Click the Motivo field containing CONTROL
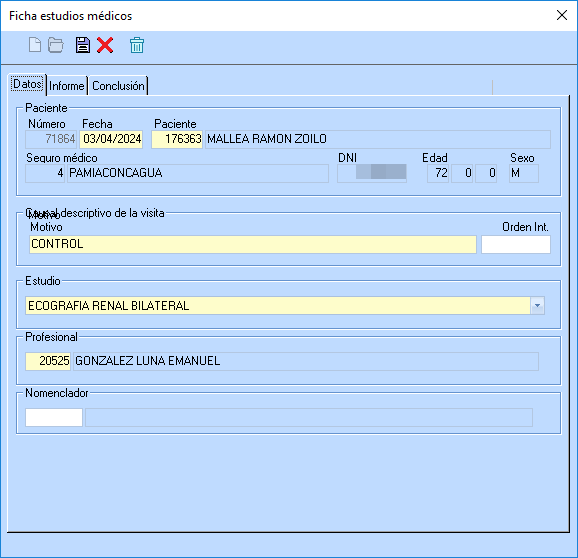Image resolution: width=578 pixels, height=558 pixels. pos(253,244)
